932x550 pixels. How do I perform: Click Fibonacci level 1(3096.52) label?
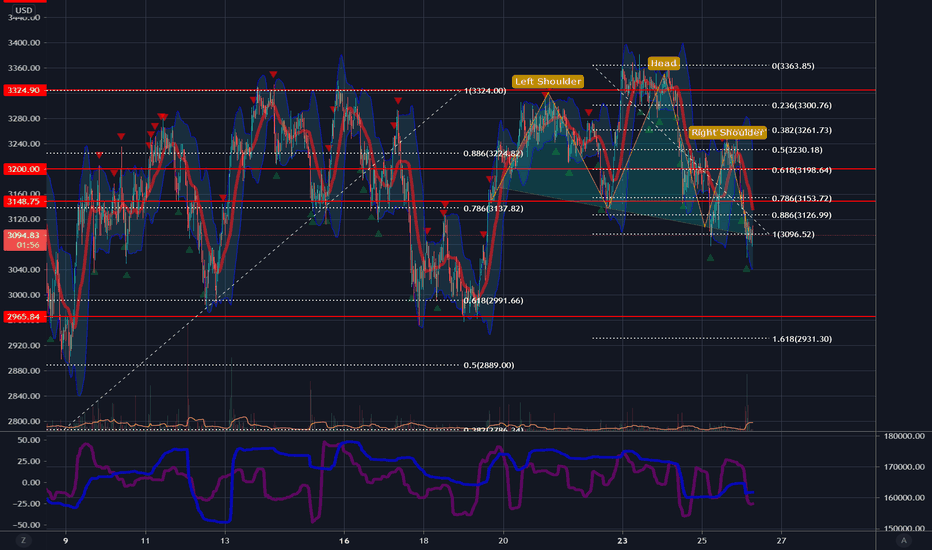pos(794,234)
